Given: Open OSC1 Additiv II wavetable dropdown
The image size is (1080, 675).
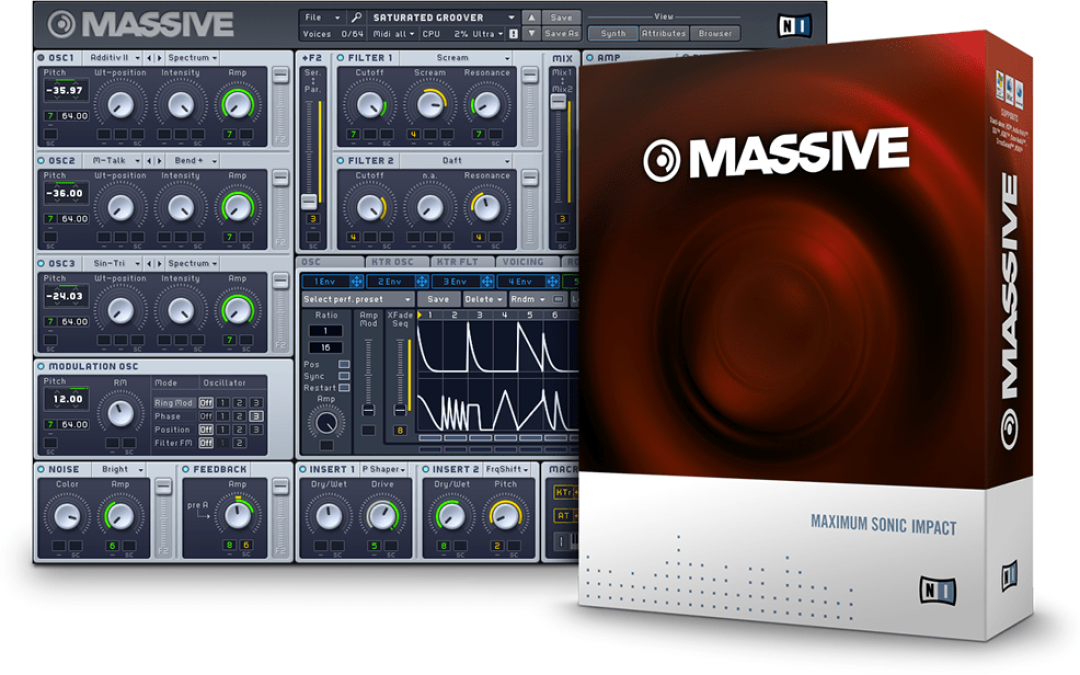Looking at the screenshot, I should tap(114, 58).
